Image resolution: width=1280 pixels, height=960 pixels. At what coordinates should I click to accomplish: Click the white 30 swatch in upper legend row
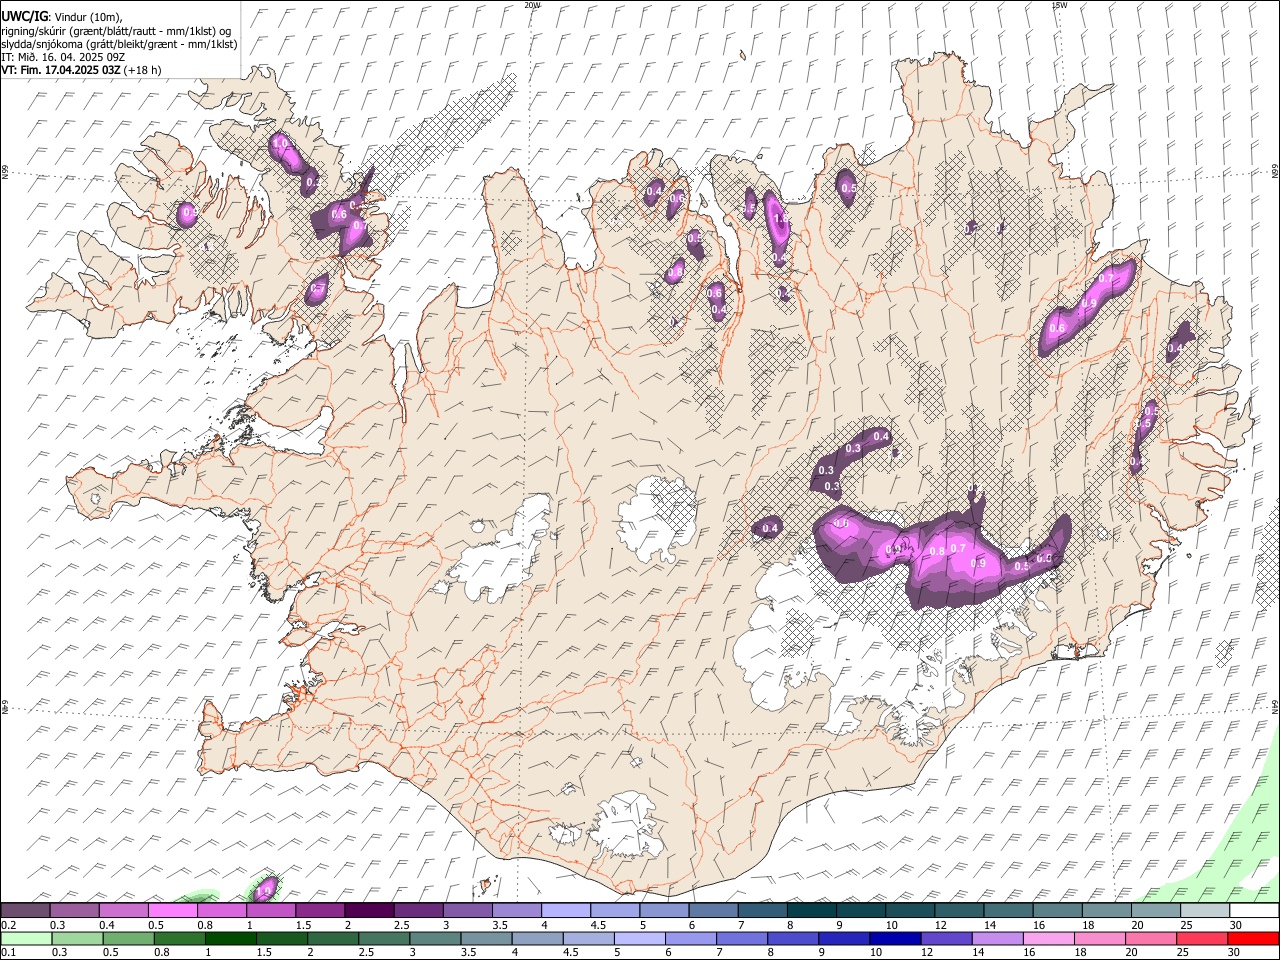(1254, 910)
